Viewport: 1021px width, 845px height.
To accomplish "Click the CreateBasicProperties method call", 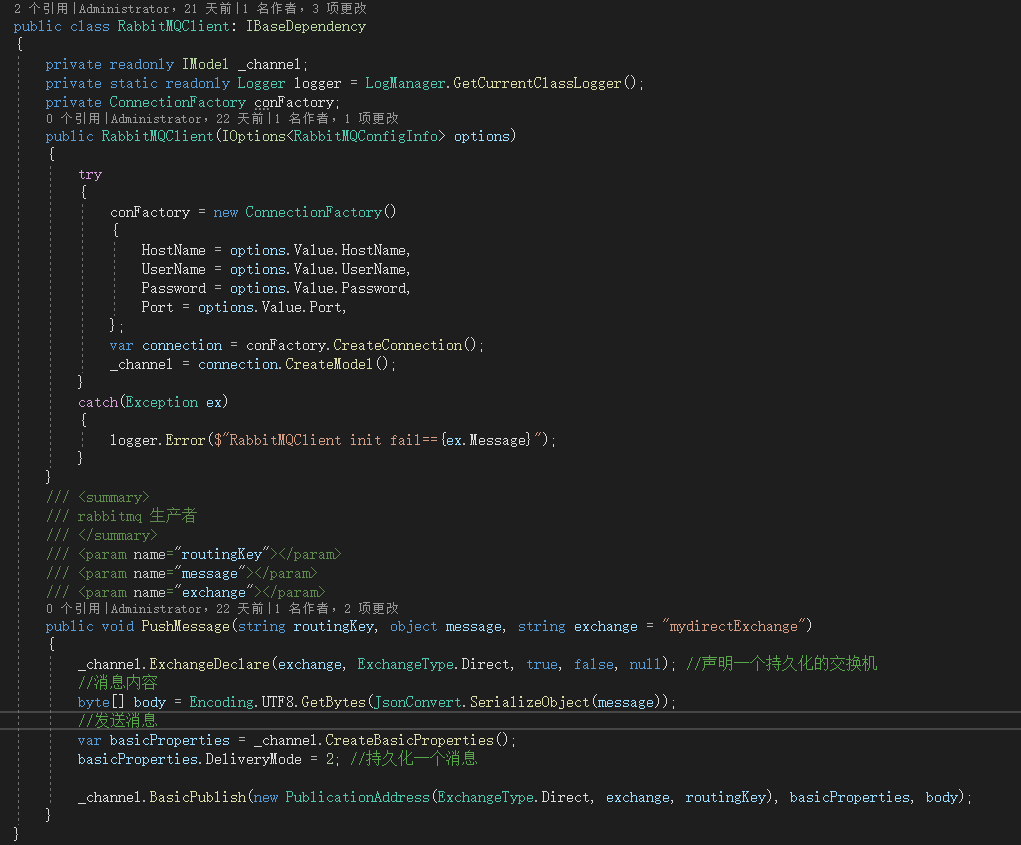I will (409, 740).
